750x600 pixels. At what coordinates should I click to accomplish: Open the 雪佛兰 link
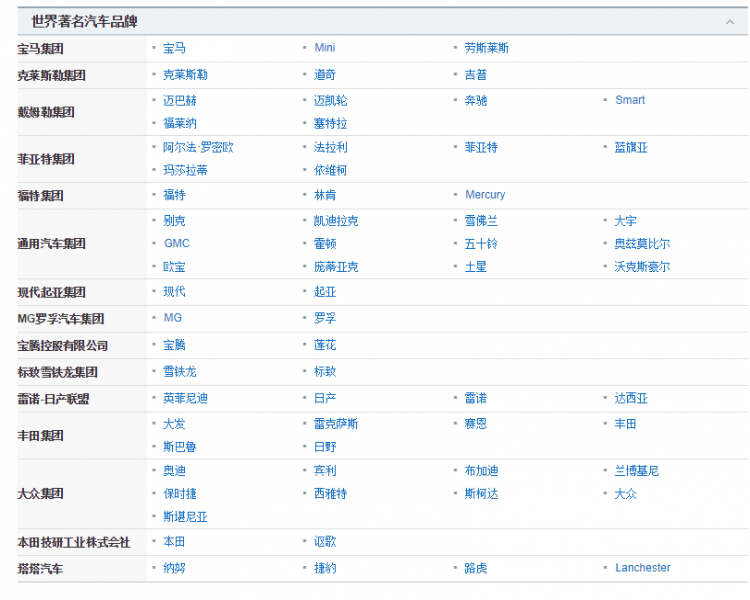coord(481,221)
